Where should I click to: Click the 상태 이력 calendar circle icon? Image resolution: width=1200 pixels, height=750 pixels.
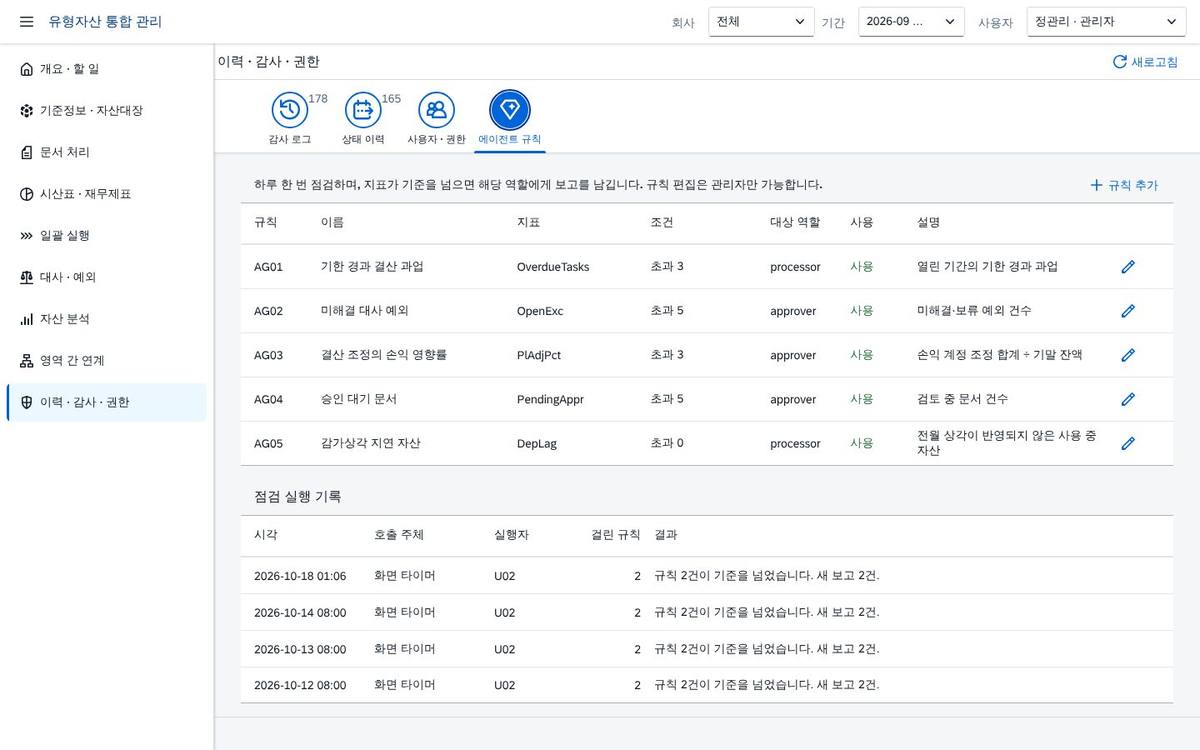pyautogui.click(x=363, y=110)
